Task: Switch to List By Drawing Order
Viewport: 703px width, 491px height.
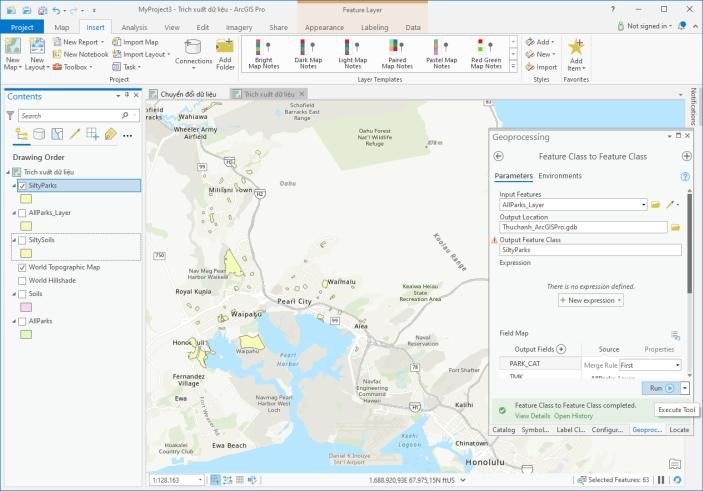Action: (x=21, y=134)
